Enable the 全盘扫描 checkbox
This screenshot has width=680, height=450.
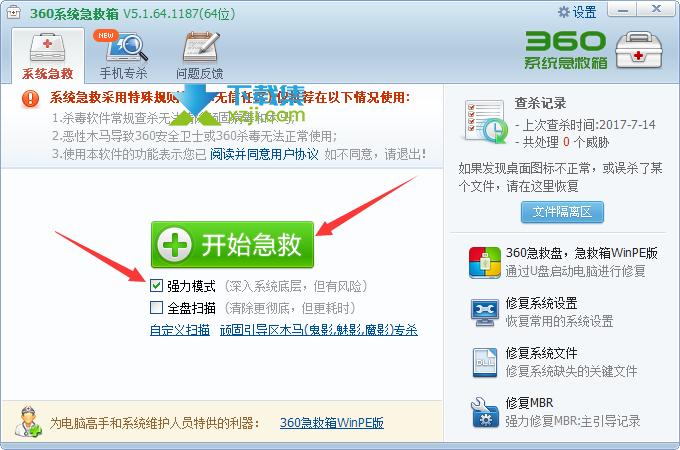156,308
